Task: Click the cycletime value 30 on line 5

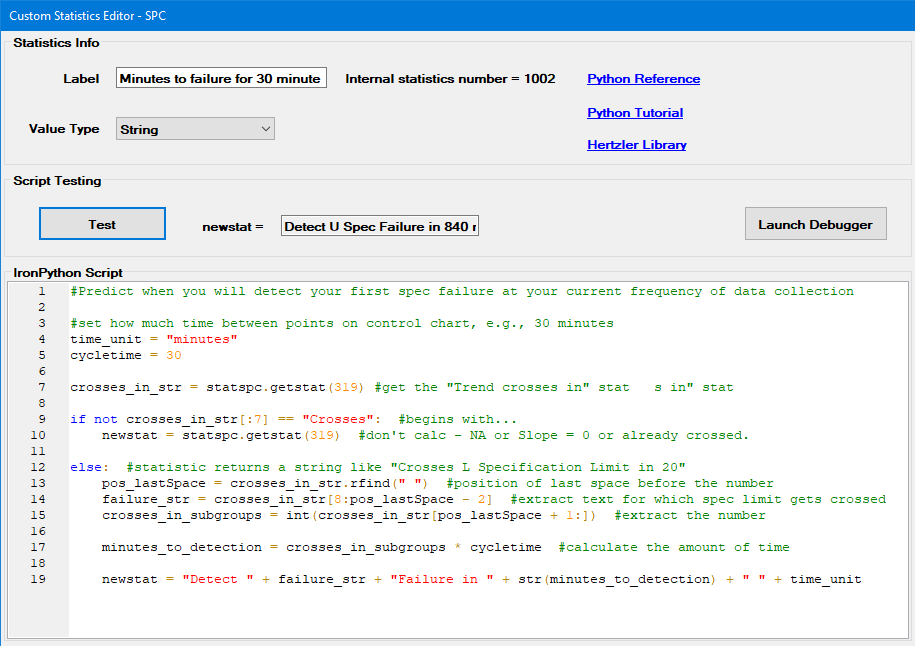Action: click(x=174, y=356)
